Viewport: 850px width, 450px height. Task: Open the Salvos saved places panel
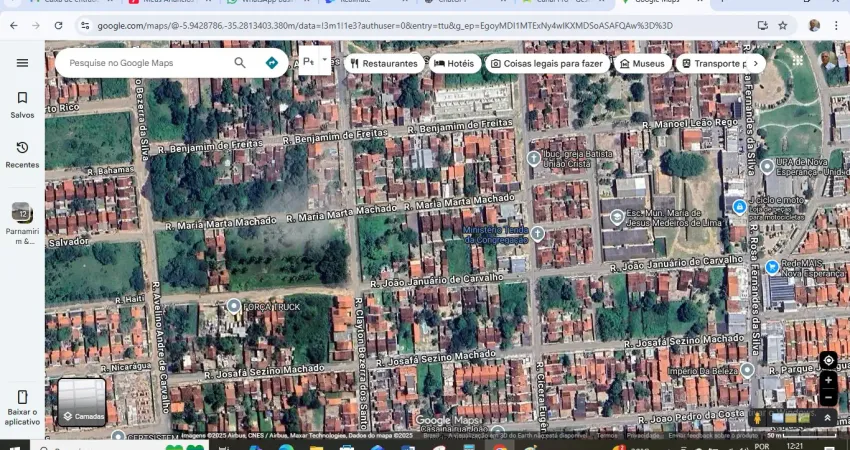tap(22, 104)
